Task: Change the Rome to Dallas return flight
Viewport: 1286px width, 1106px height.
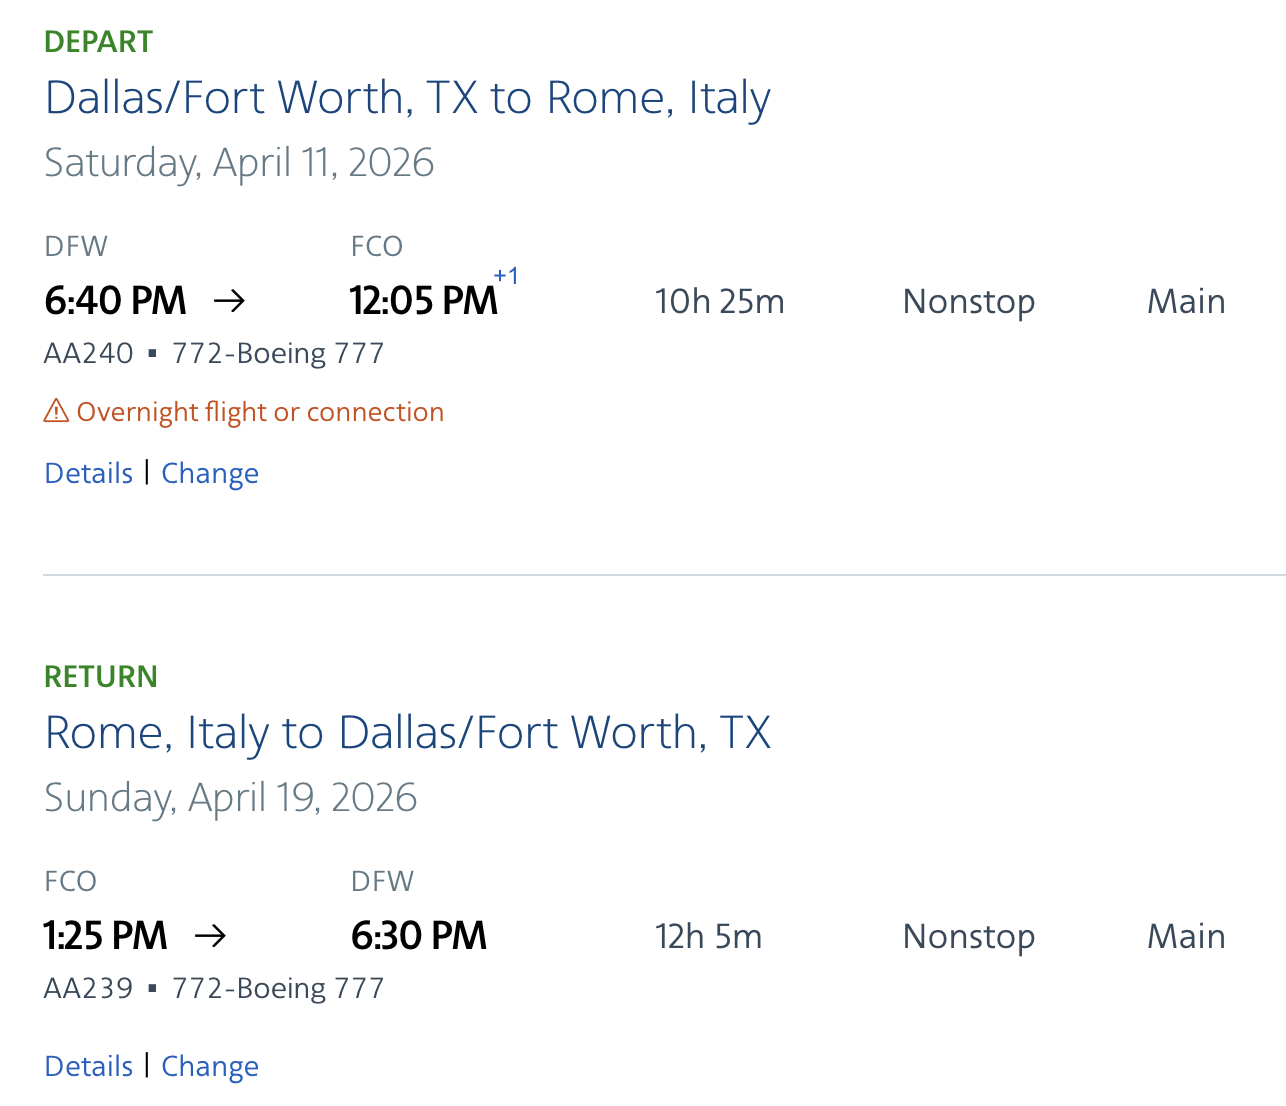Action: click(x=210, y=1066)
